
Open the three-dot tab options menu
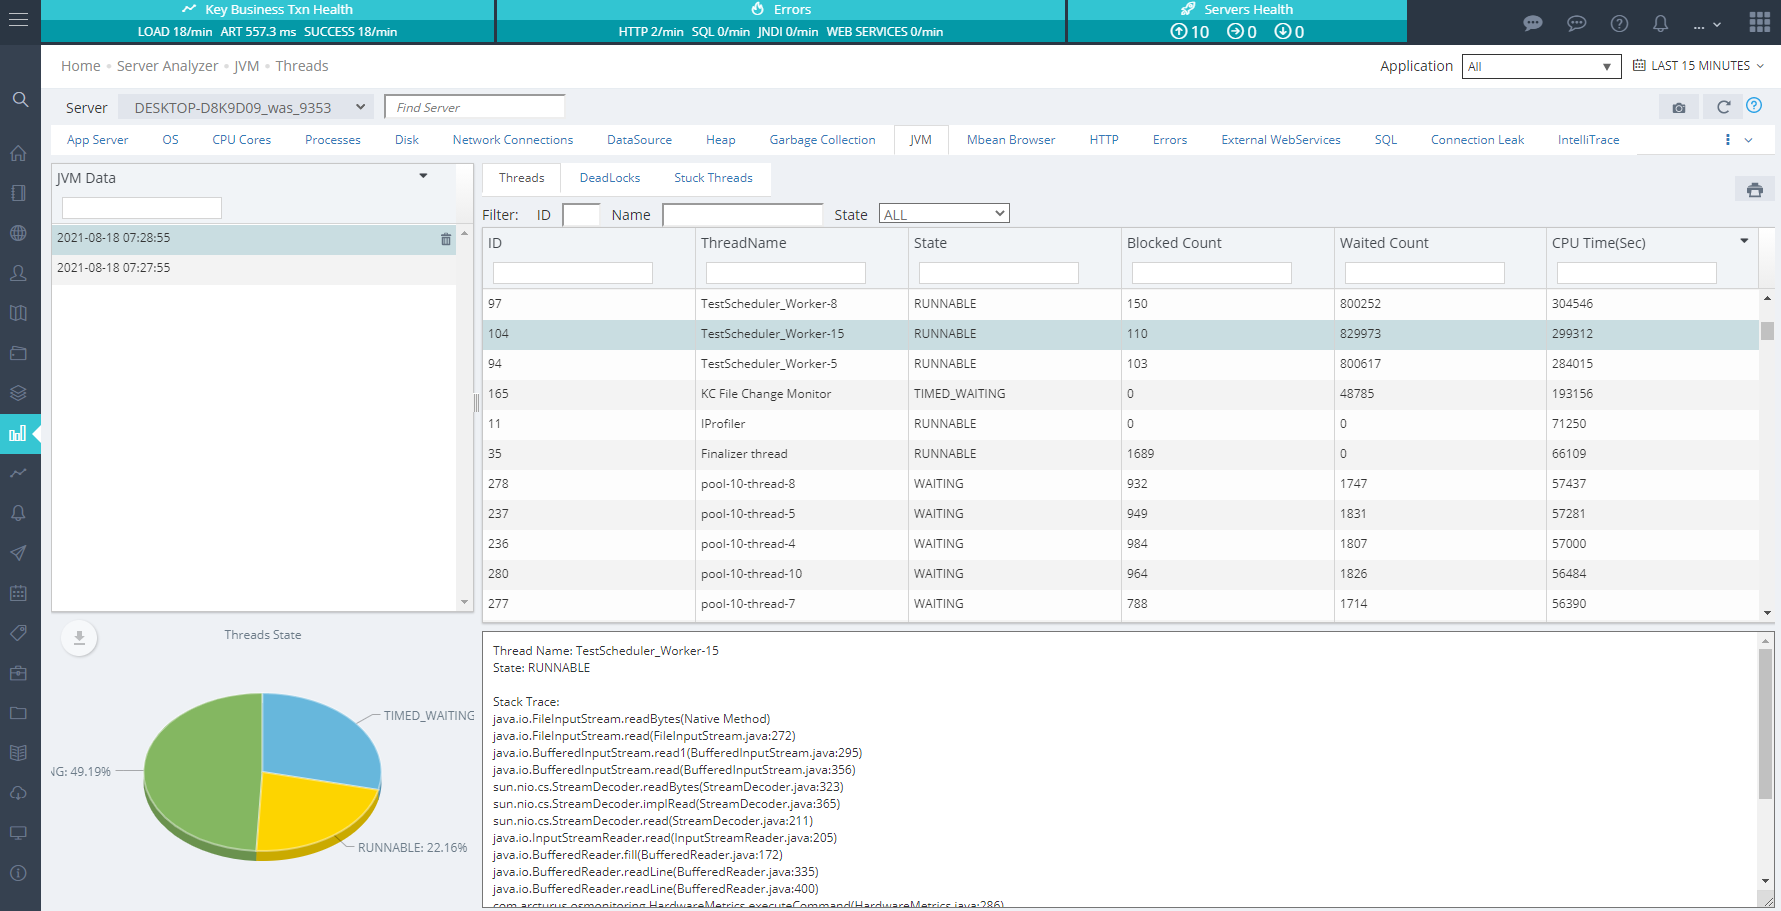[x=1727, y=140]
